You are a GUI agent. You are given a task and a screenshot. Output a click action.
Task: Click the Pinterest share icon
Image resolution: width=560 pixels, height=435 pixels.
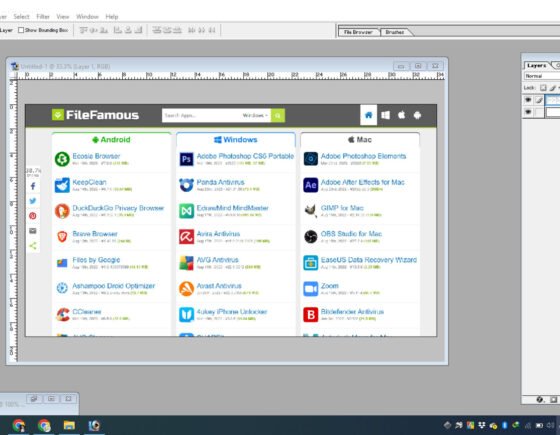pyautogui.click(x=33, y=216)
